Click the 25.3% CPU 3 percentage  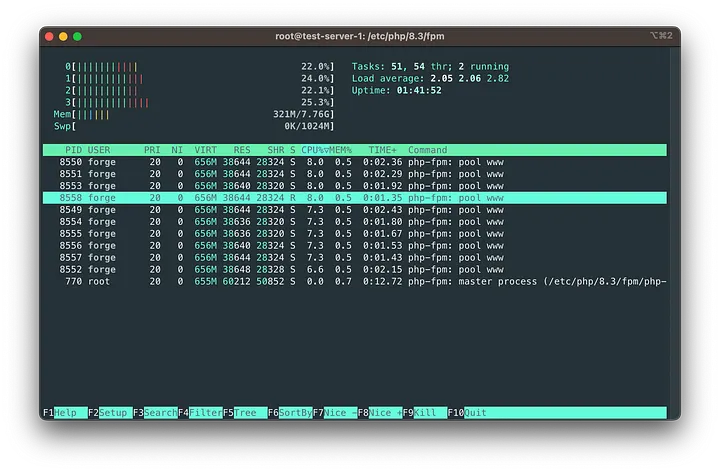(315, 102)
